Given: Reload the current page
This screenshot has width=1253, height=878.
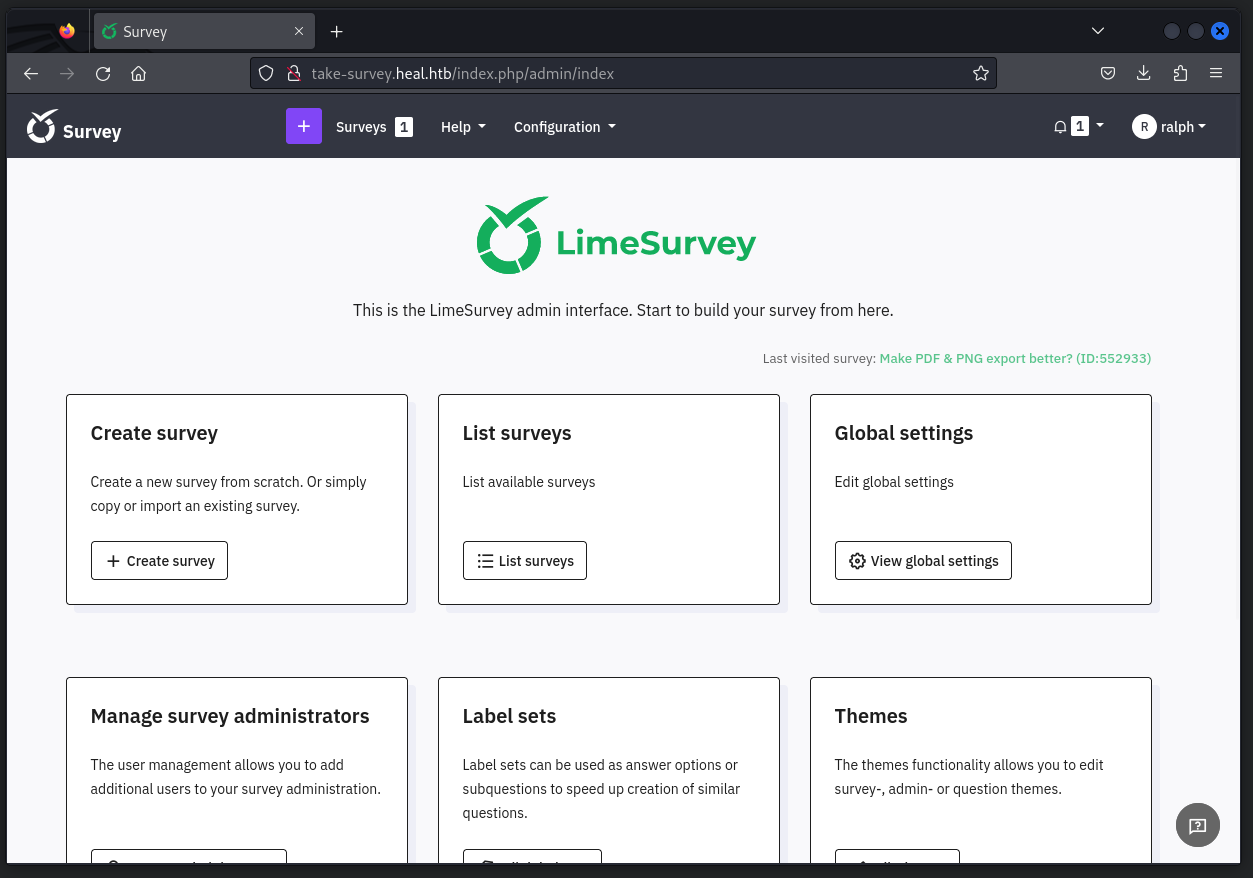Looking at the screenshot, I should click(103, 73).
